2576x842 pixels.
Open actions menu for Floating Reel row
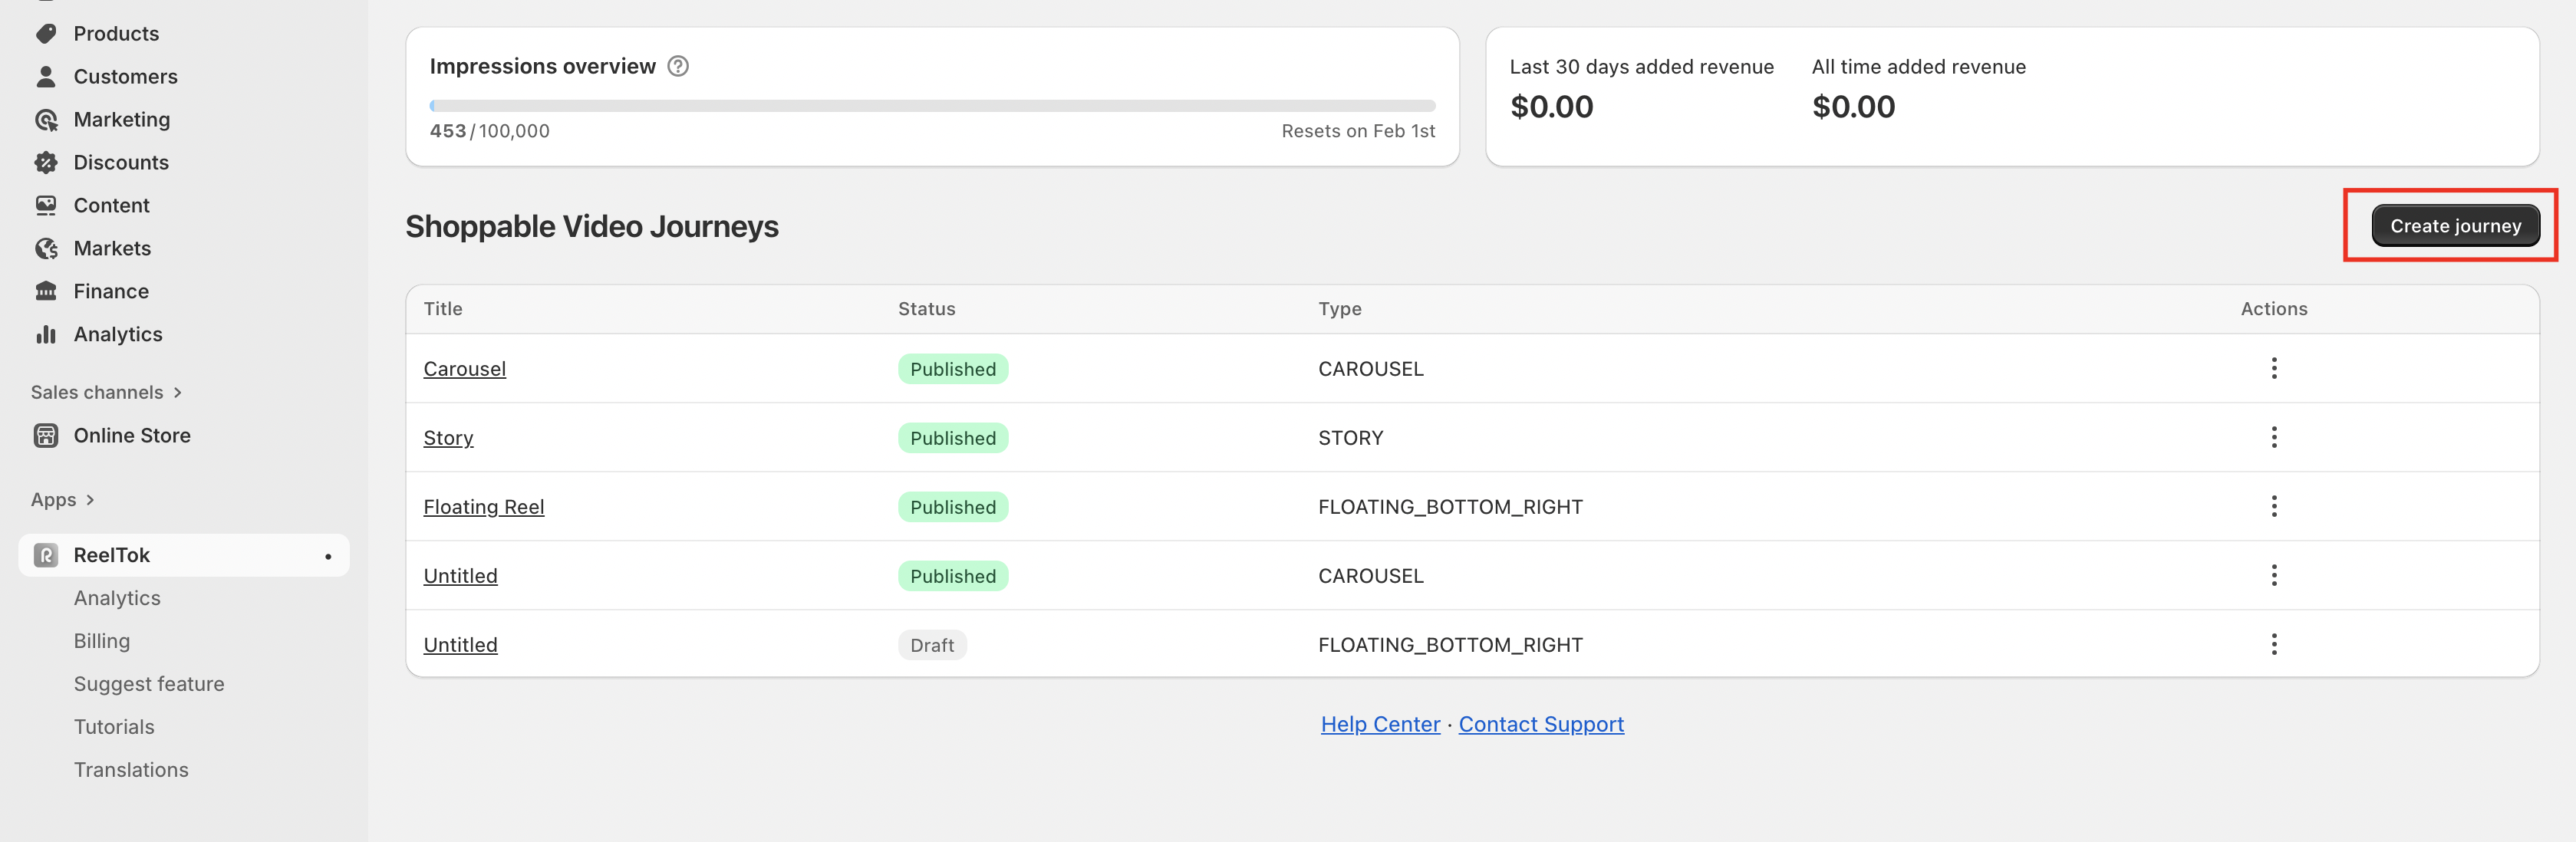coord(2273,507)
